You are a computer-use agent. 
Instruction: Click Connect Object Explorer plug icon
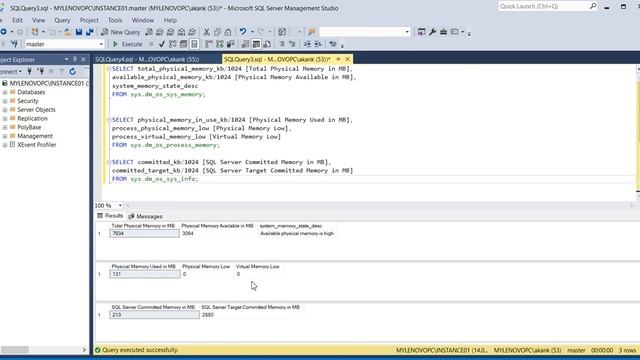pyautogui.click(x=29, y=71)
